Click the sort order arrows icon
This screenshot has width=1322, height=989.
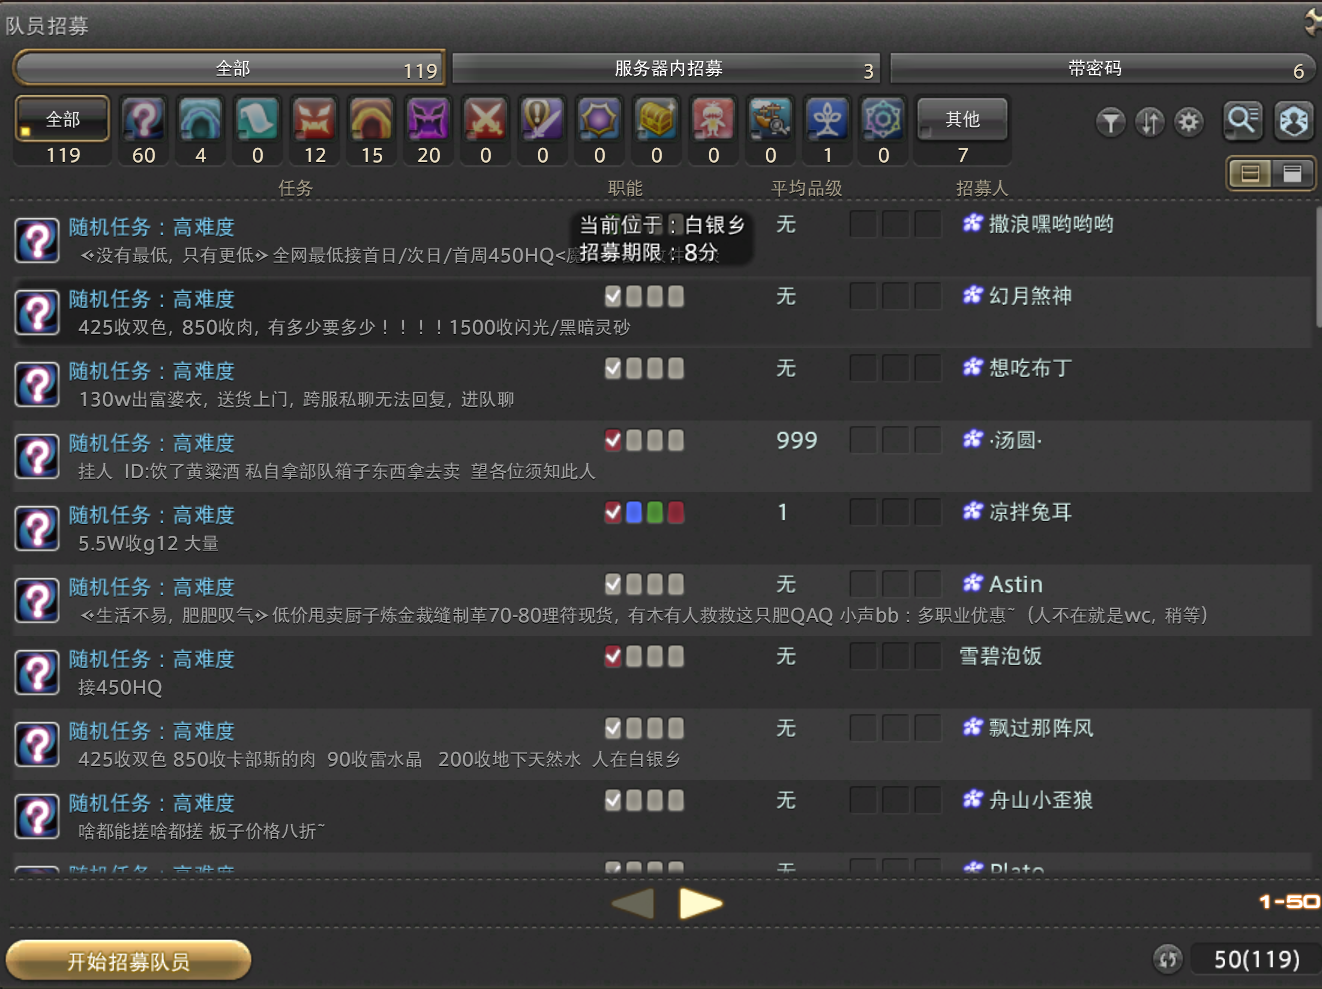(1150, 122)
